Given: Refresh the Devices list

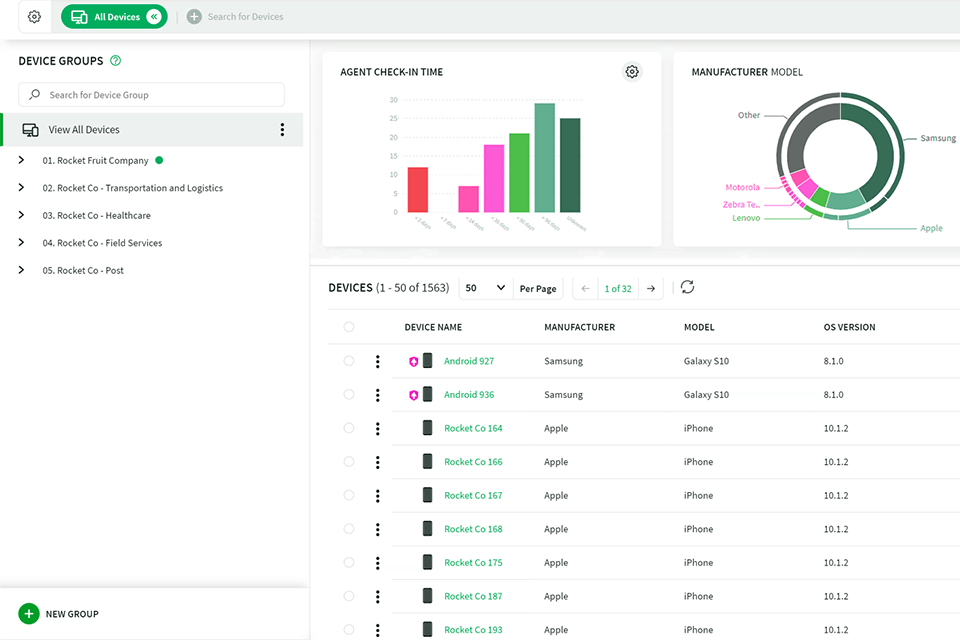Looking at the screenshot, I should [687, 287].
